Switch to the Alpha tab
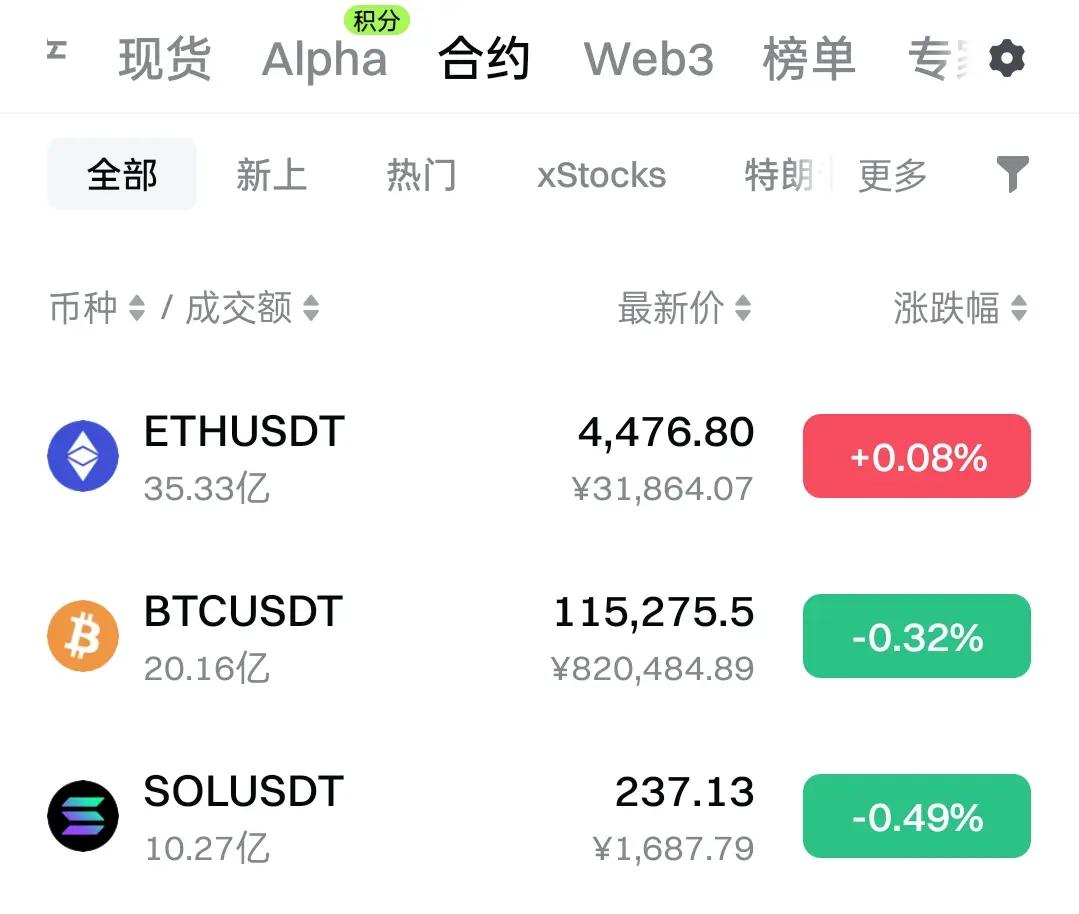 324,59
